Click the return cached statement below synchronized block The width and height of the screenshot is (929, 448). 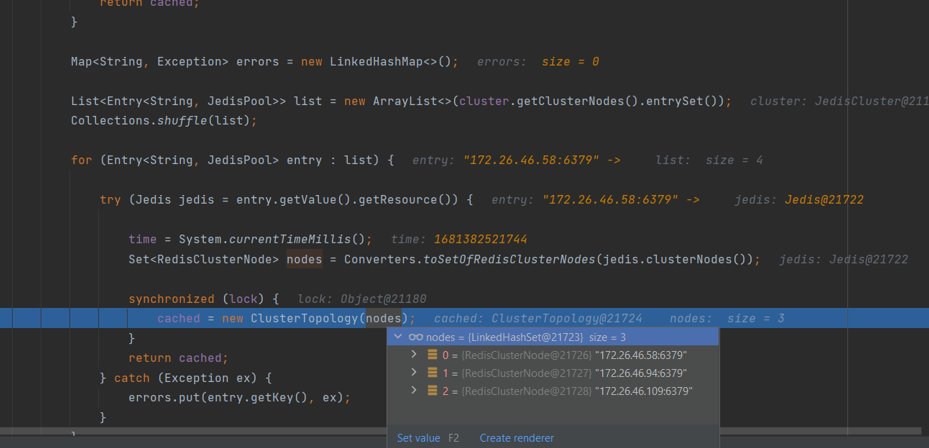(x=178, y=358)
